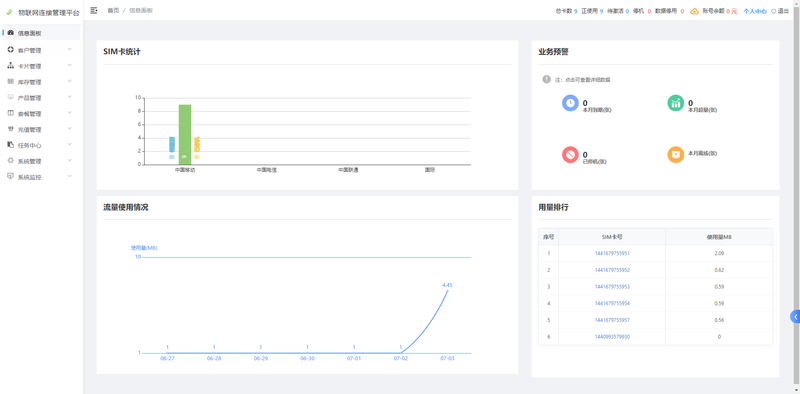This screenshot has width=800, height=394.
Task: Open the blue side drawer arrow tab
Action: click(x=795, y=316)
